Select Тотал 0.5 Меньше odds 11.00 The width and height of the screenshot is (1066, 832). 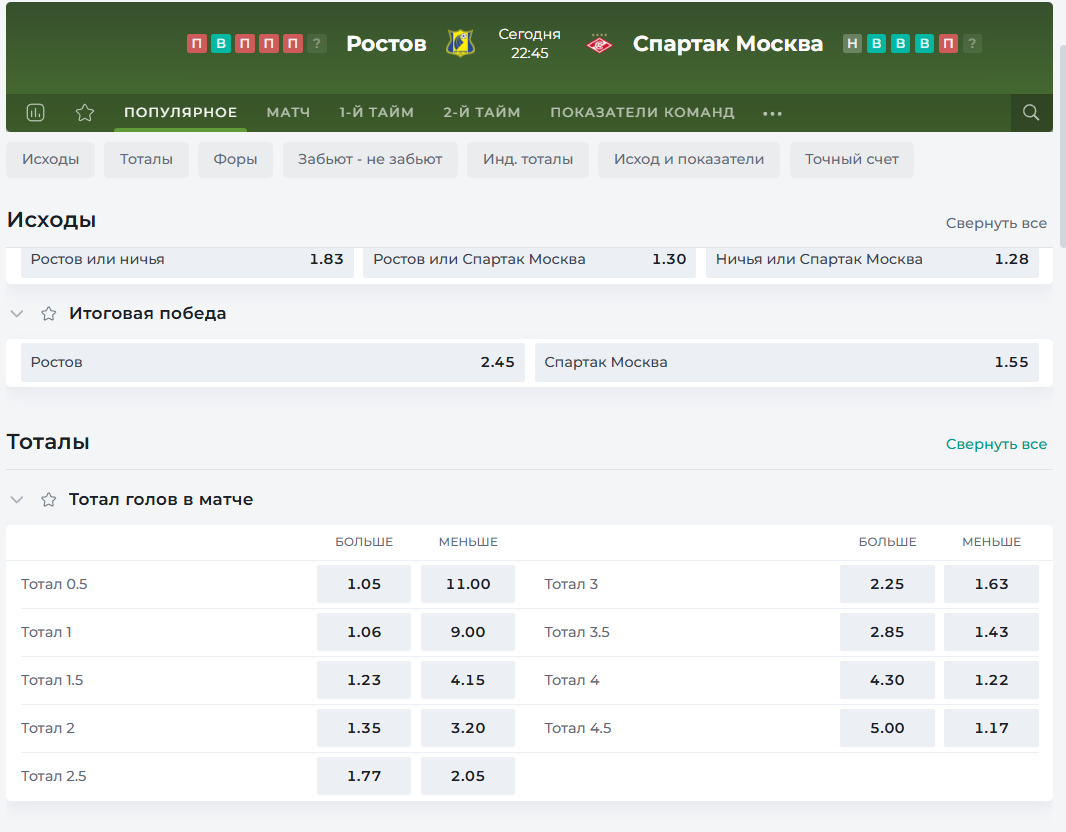point(468,584)
